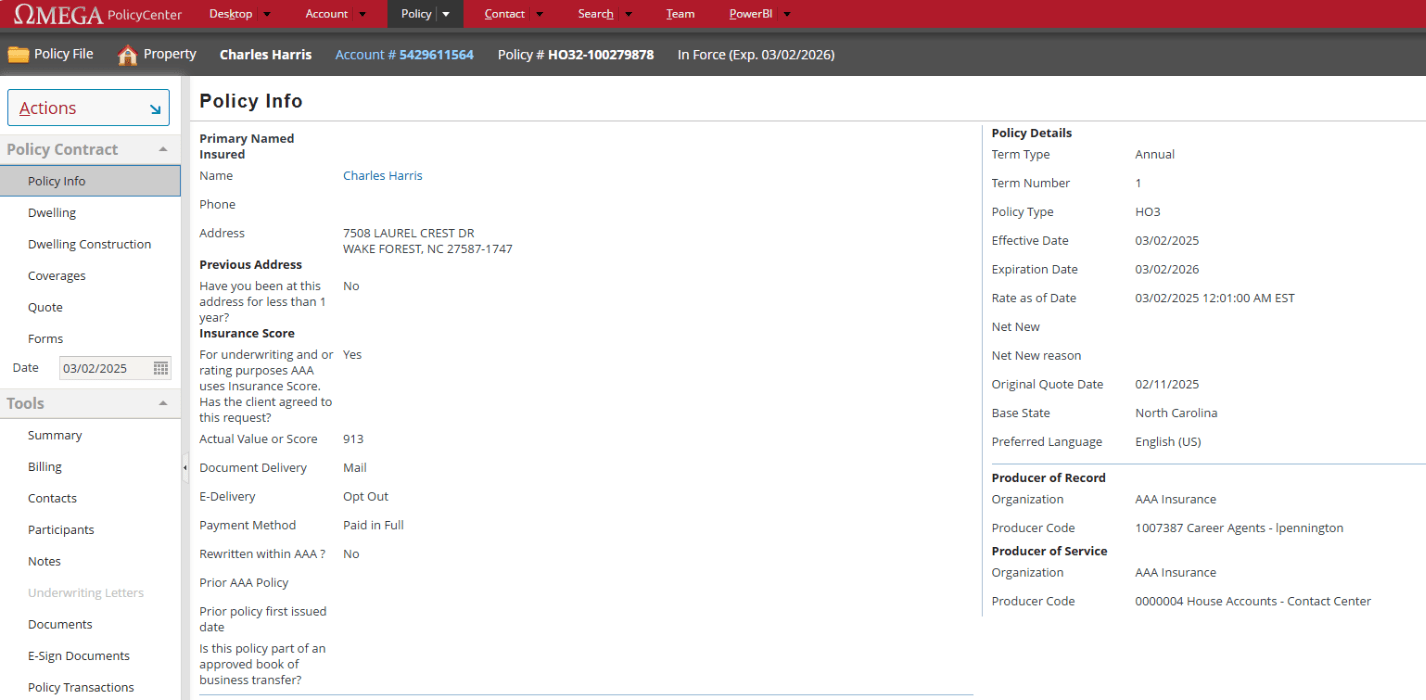Collapse the Tools section

click(x=163, y=403)
